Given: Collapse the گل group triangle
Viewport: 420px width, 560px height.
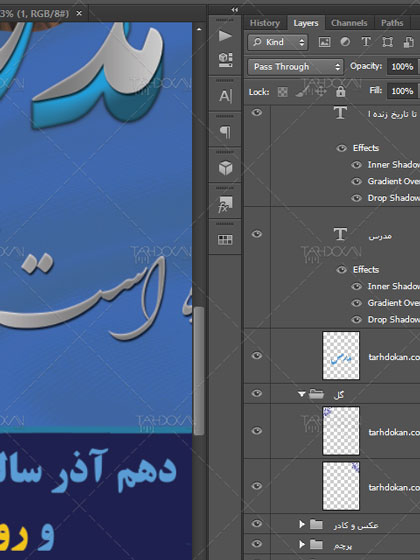Looking at the screenshot, I should (301, 394).
